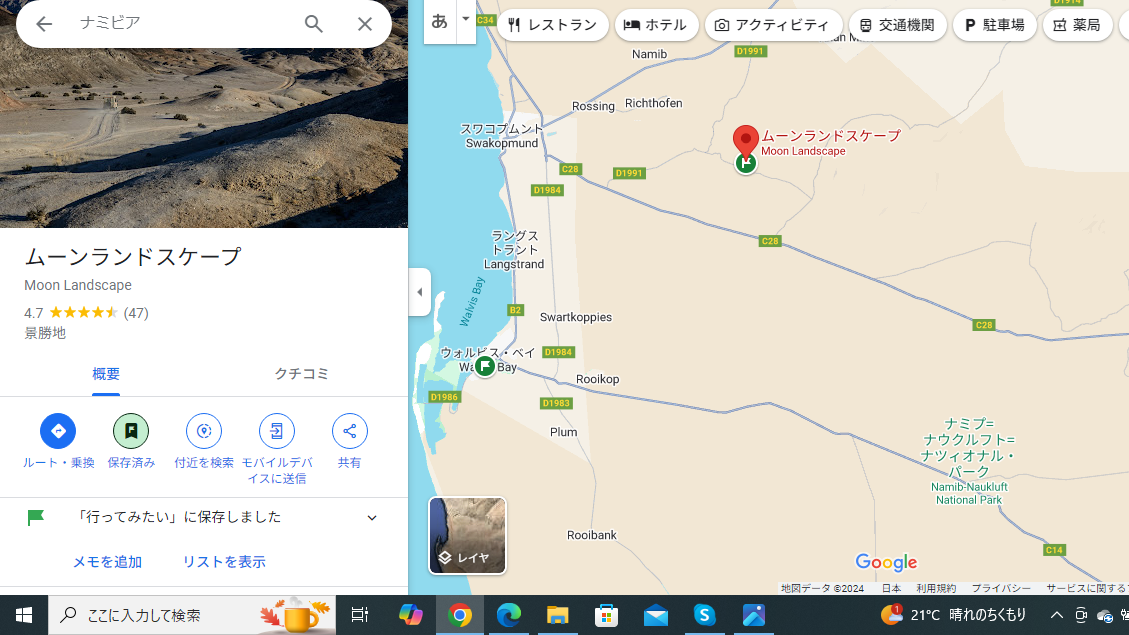This screenshot has width=1129, height=635.
Task: Select the 概要 overview tab
Action: [x=106, y=374]
